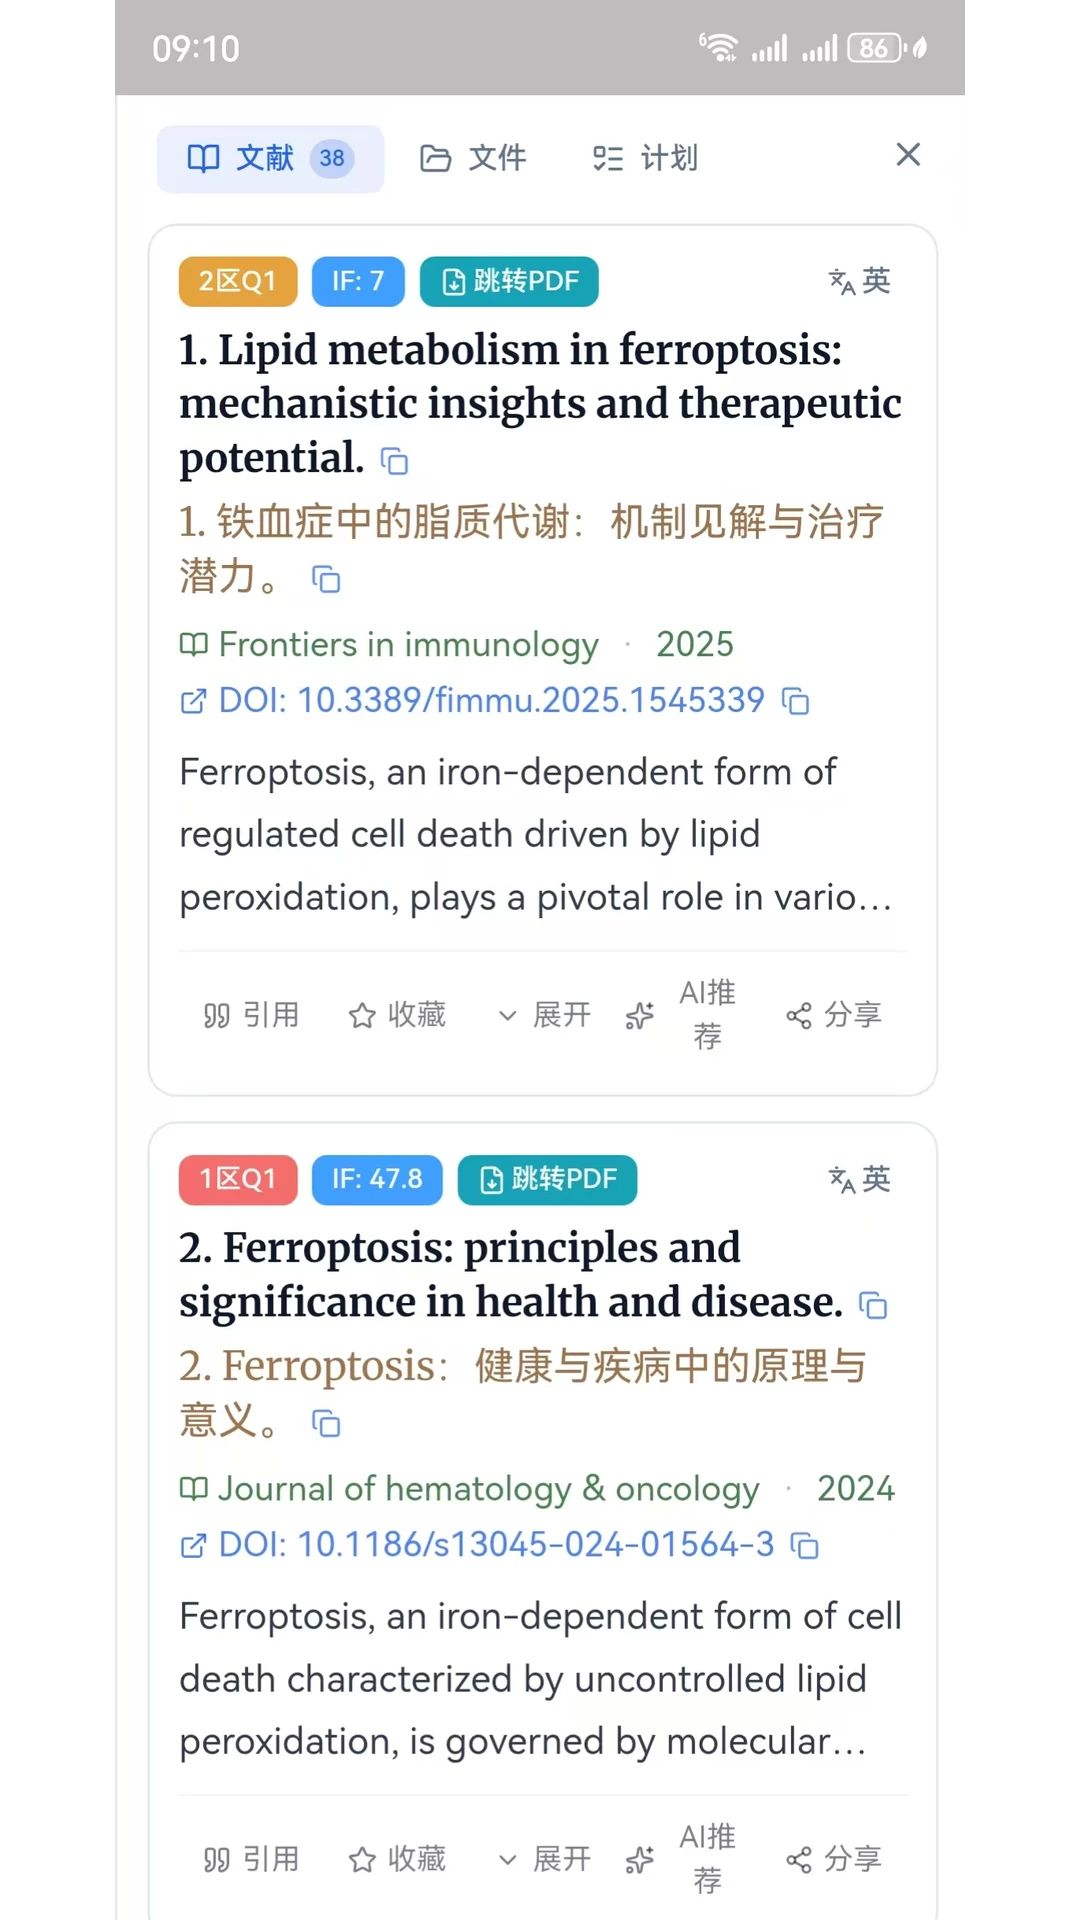Close the literature panel
The width and height of the screenshot is (1080, 1920).
(908, 154)
